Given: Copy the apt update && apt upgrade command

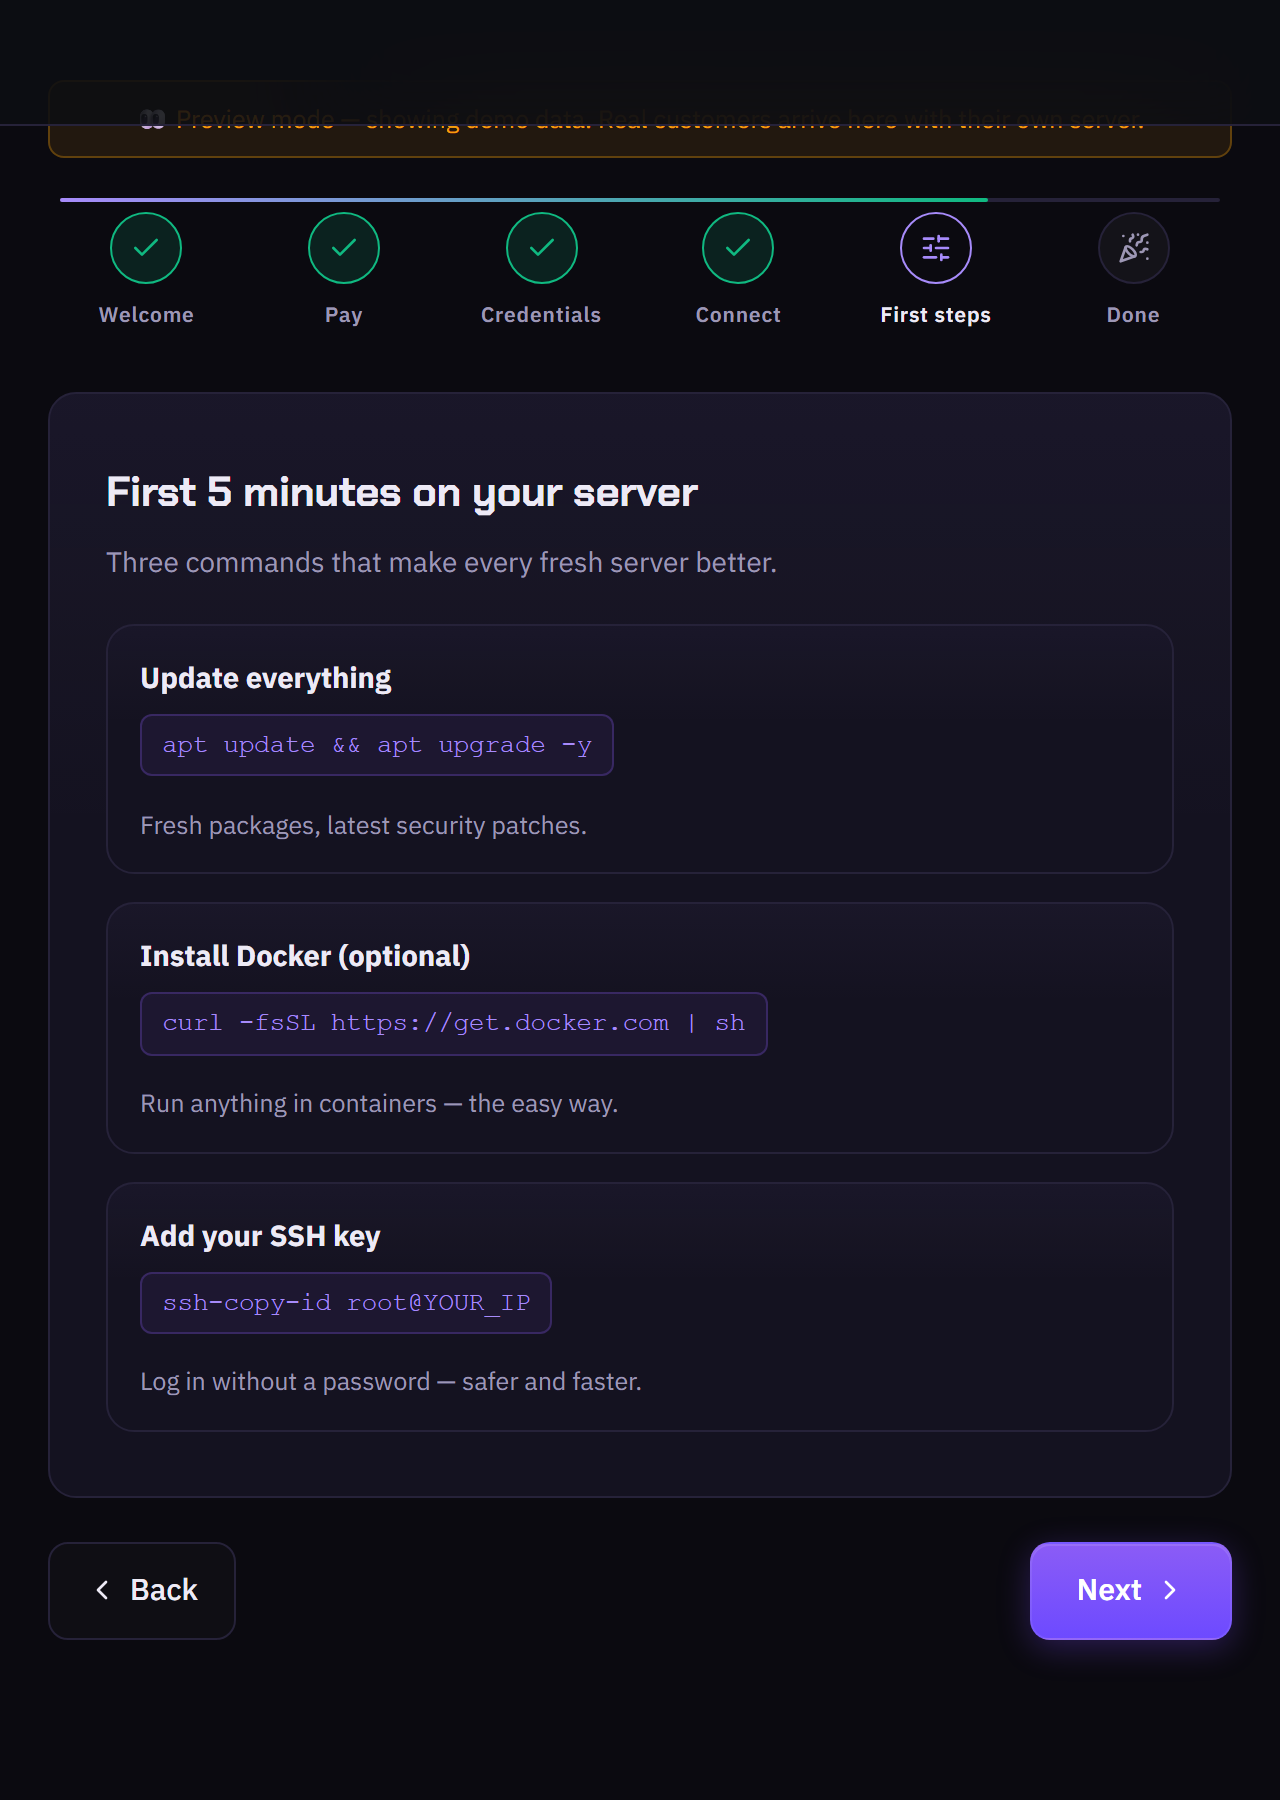Looking at the screenshot, I should coord(377,745).
